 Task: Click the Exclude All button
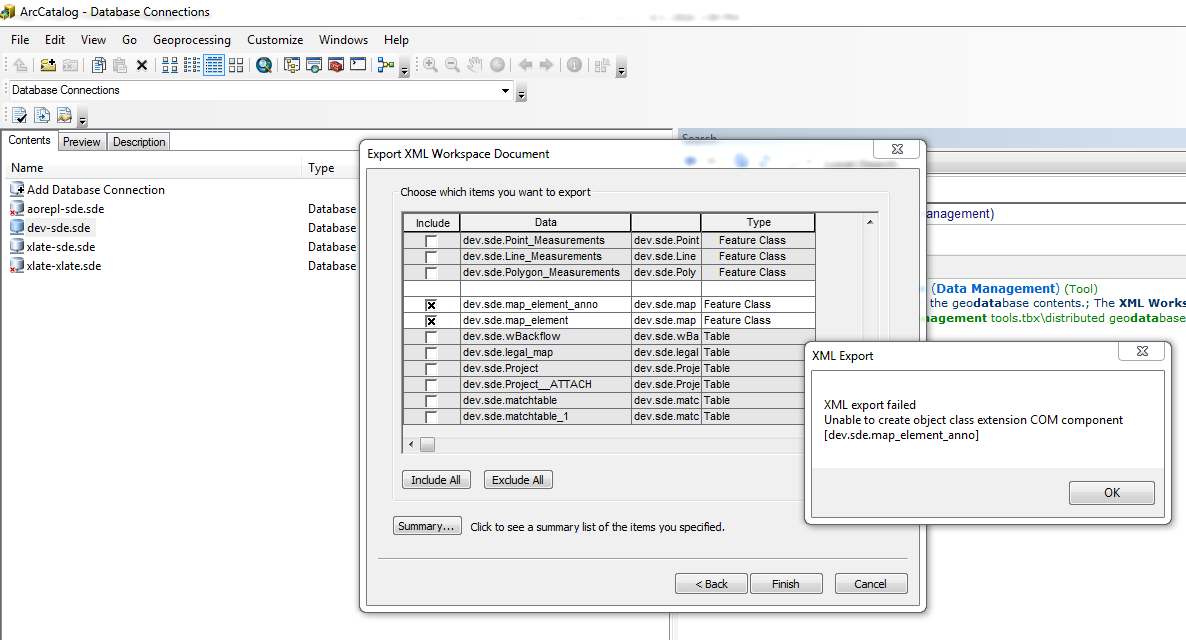click(x=517, y=480)
